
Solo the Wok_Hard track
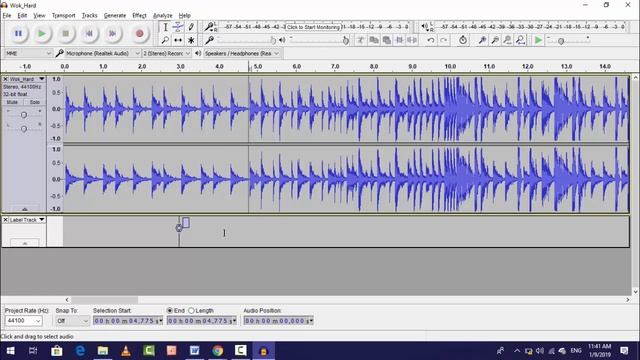click(x=34, y=102)
